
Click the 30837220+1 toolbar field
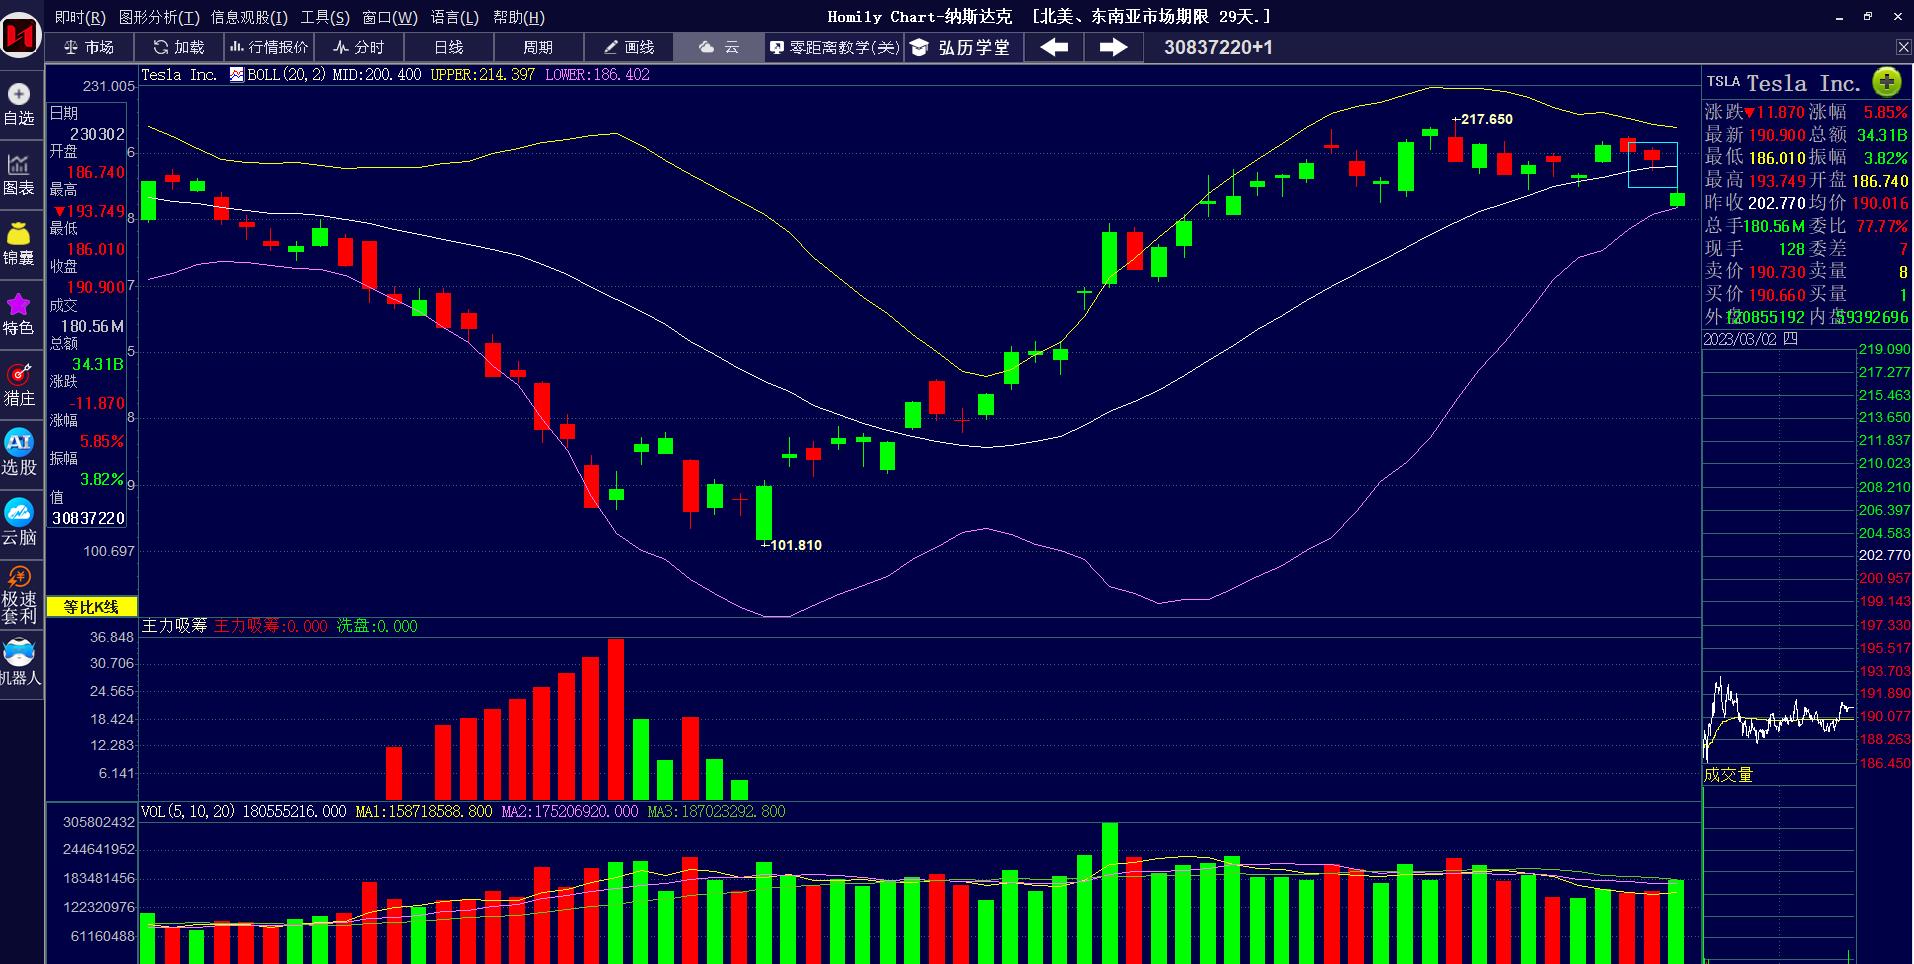[x=1218, y=47]
